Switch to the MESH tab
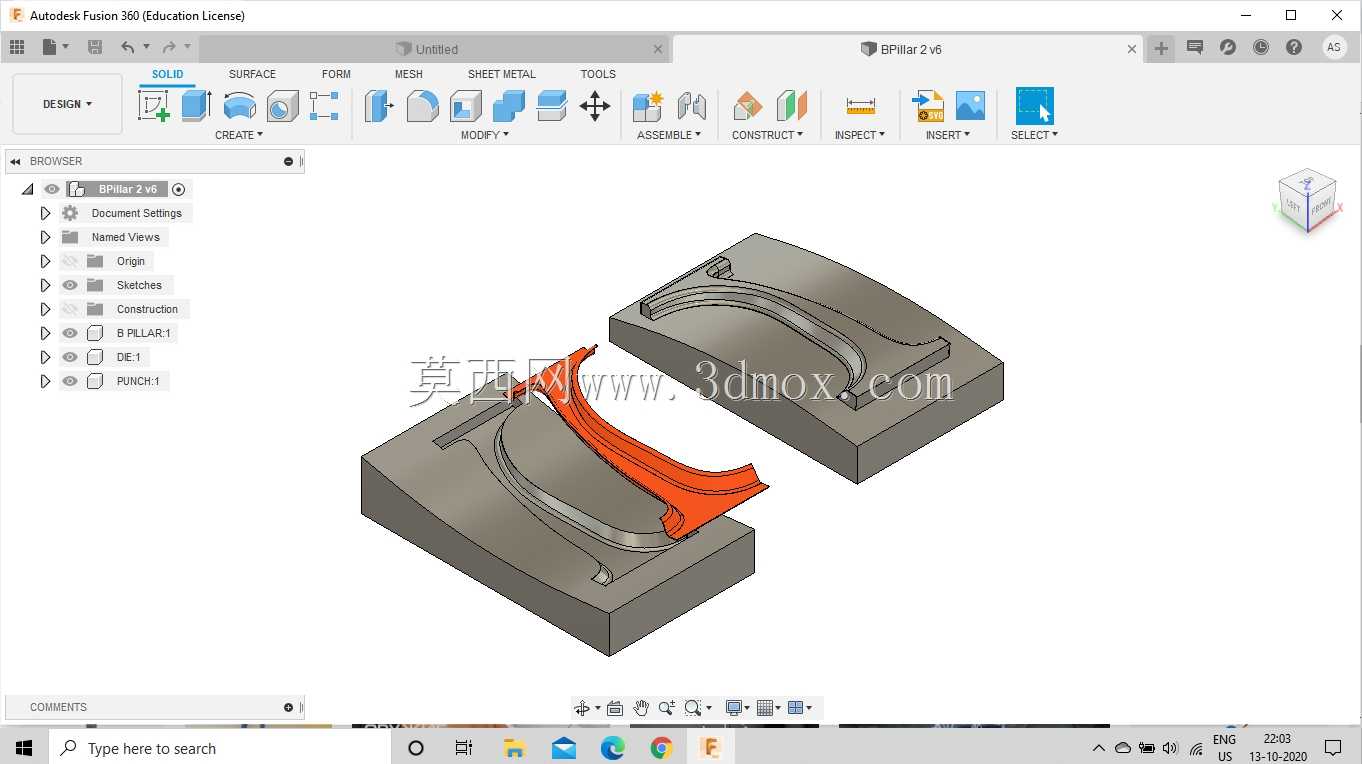Image resolution: width=1362 pixels, height=764 pixels. click(408, 74)
